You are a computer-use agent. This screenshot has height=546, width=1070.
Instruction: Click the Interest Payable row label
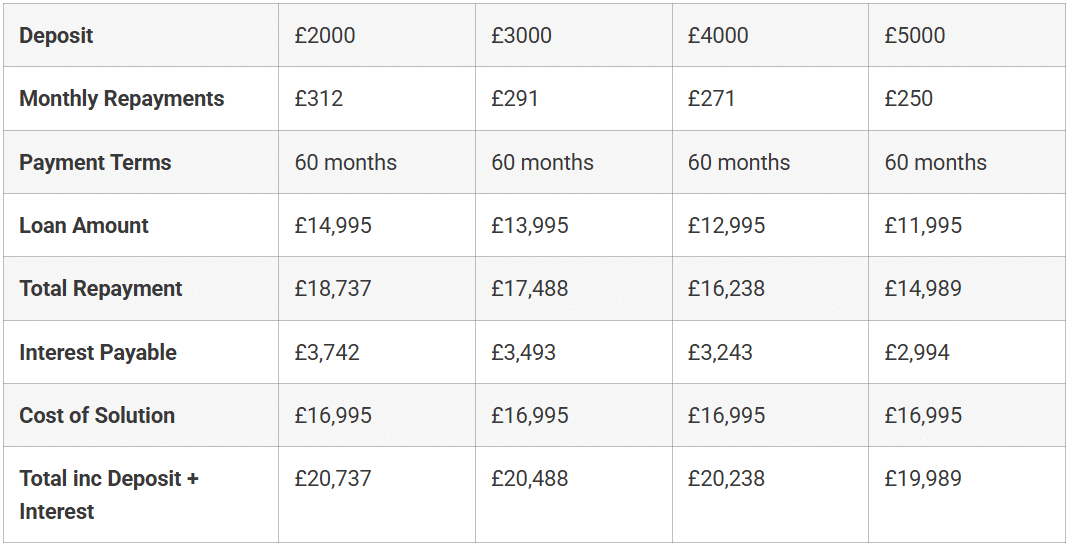[98, 352]
